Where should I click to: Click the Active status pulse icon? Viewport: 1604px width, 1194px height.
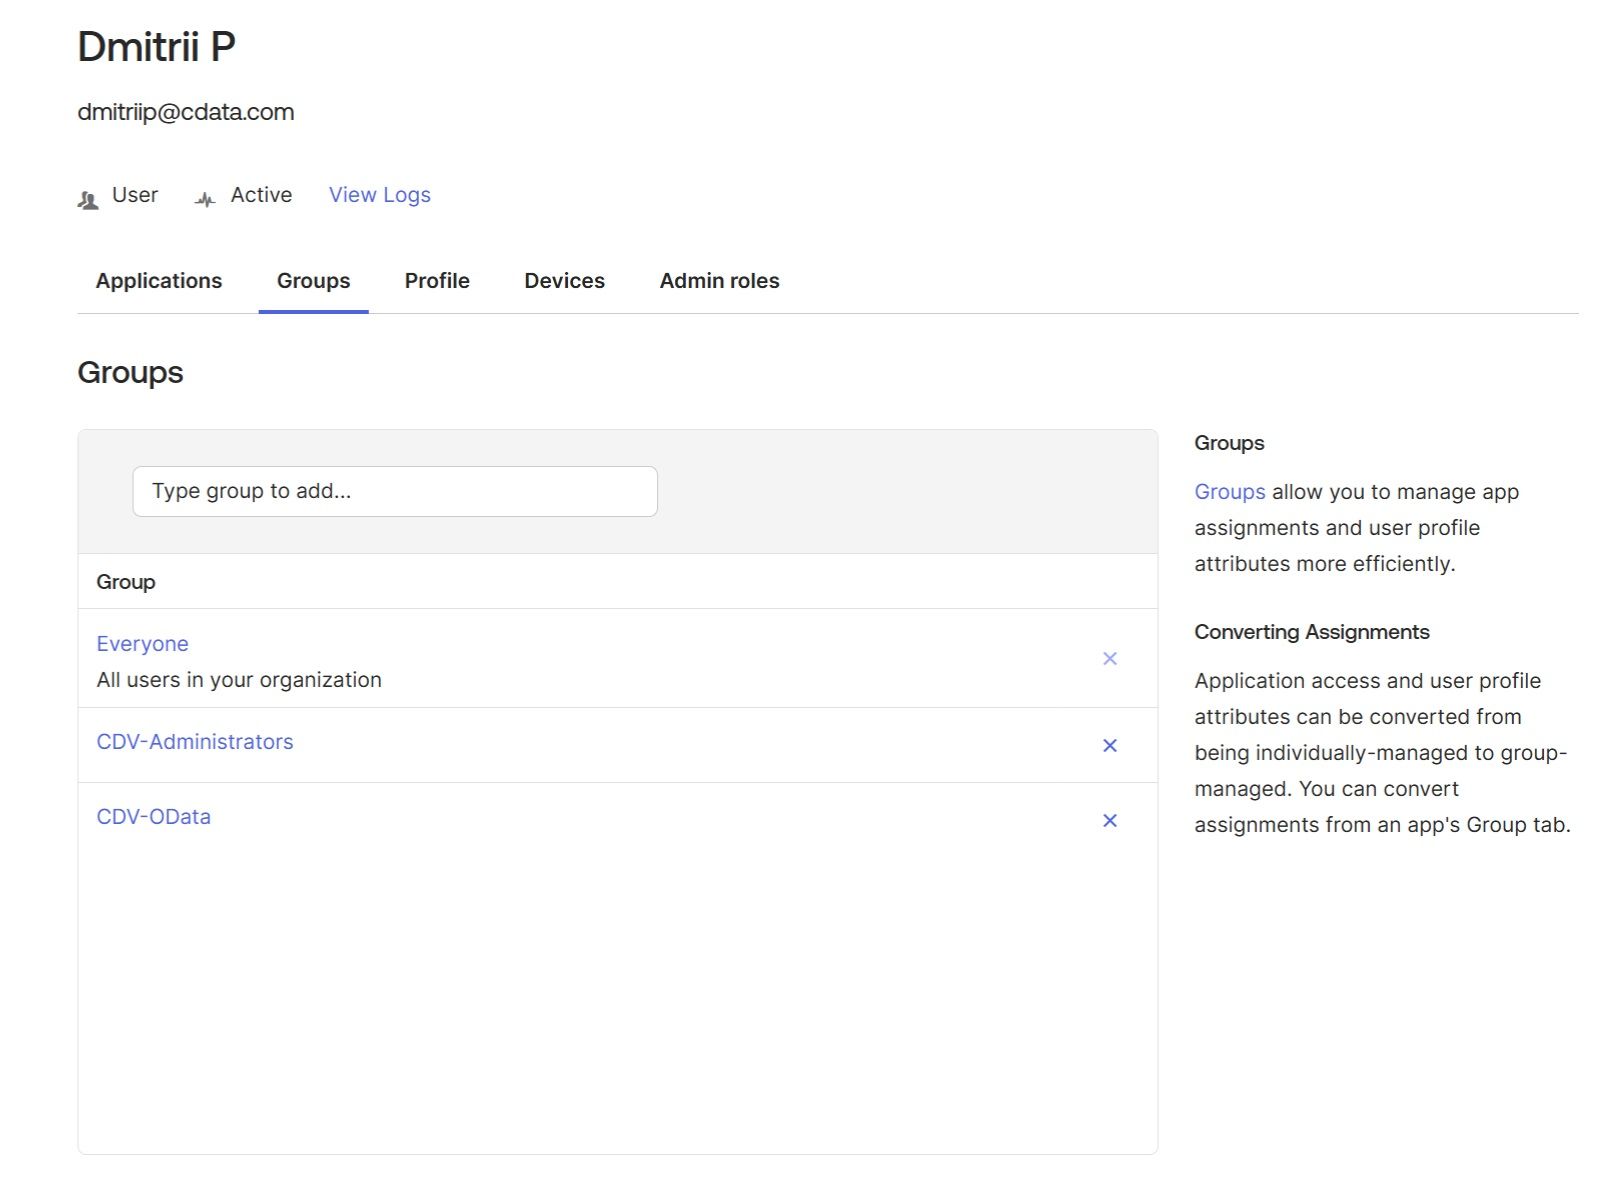(x=205, y=199)
